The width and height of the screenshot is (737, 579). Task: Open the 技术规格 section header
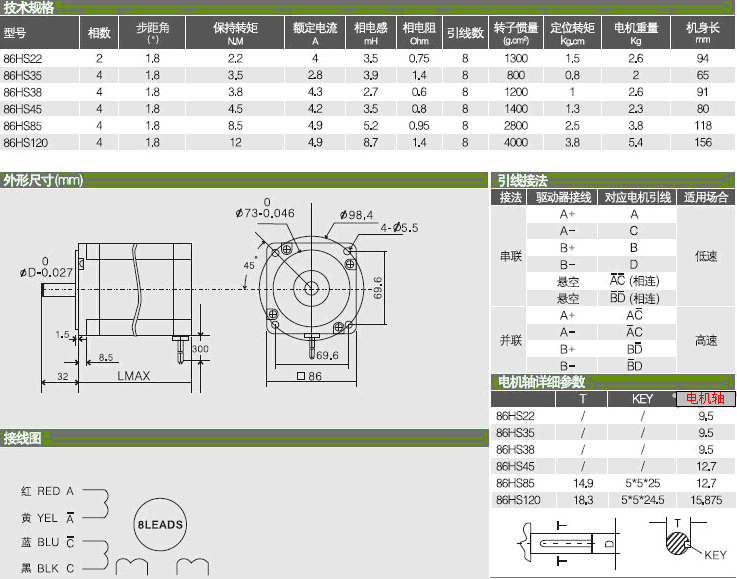[x=29, y=8]
